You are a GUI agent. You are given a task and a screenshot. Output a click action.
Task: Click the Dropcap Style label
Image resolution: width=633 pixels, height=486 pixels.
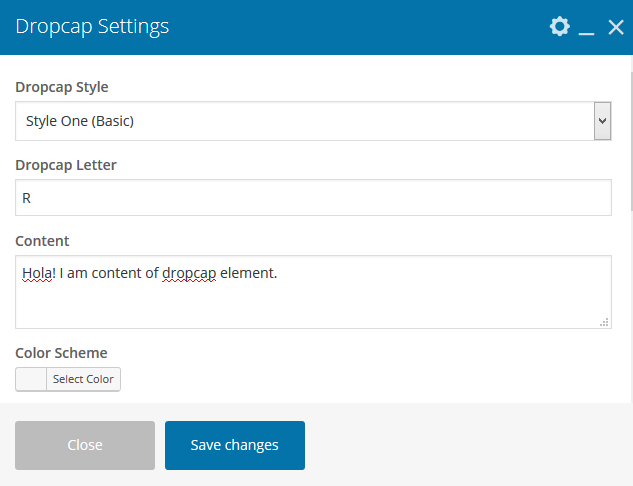(x=62, y=87)
